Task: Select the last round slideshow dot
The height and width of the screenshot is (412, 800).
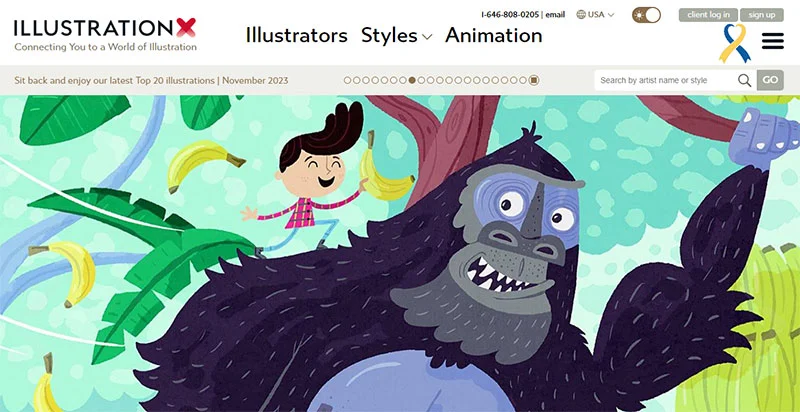Action: point(522,80)
